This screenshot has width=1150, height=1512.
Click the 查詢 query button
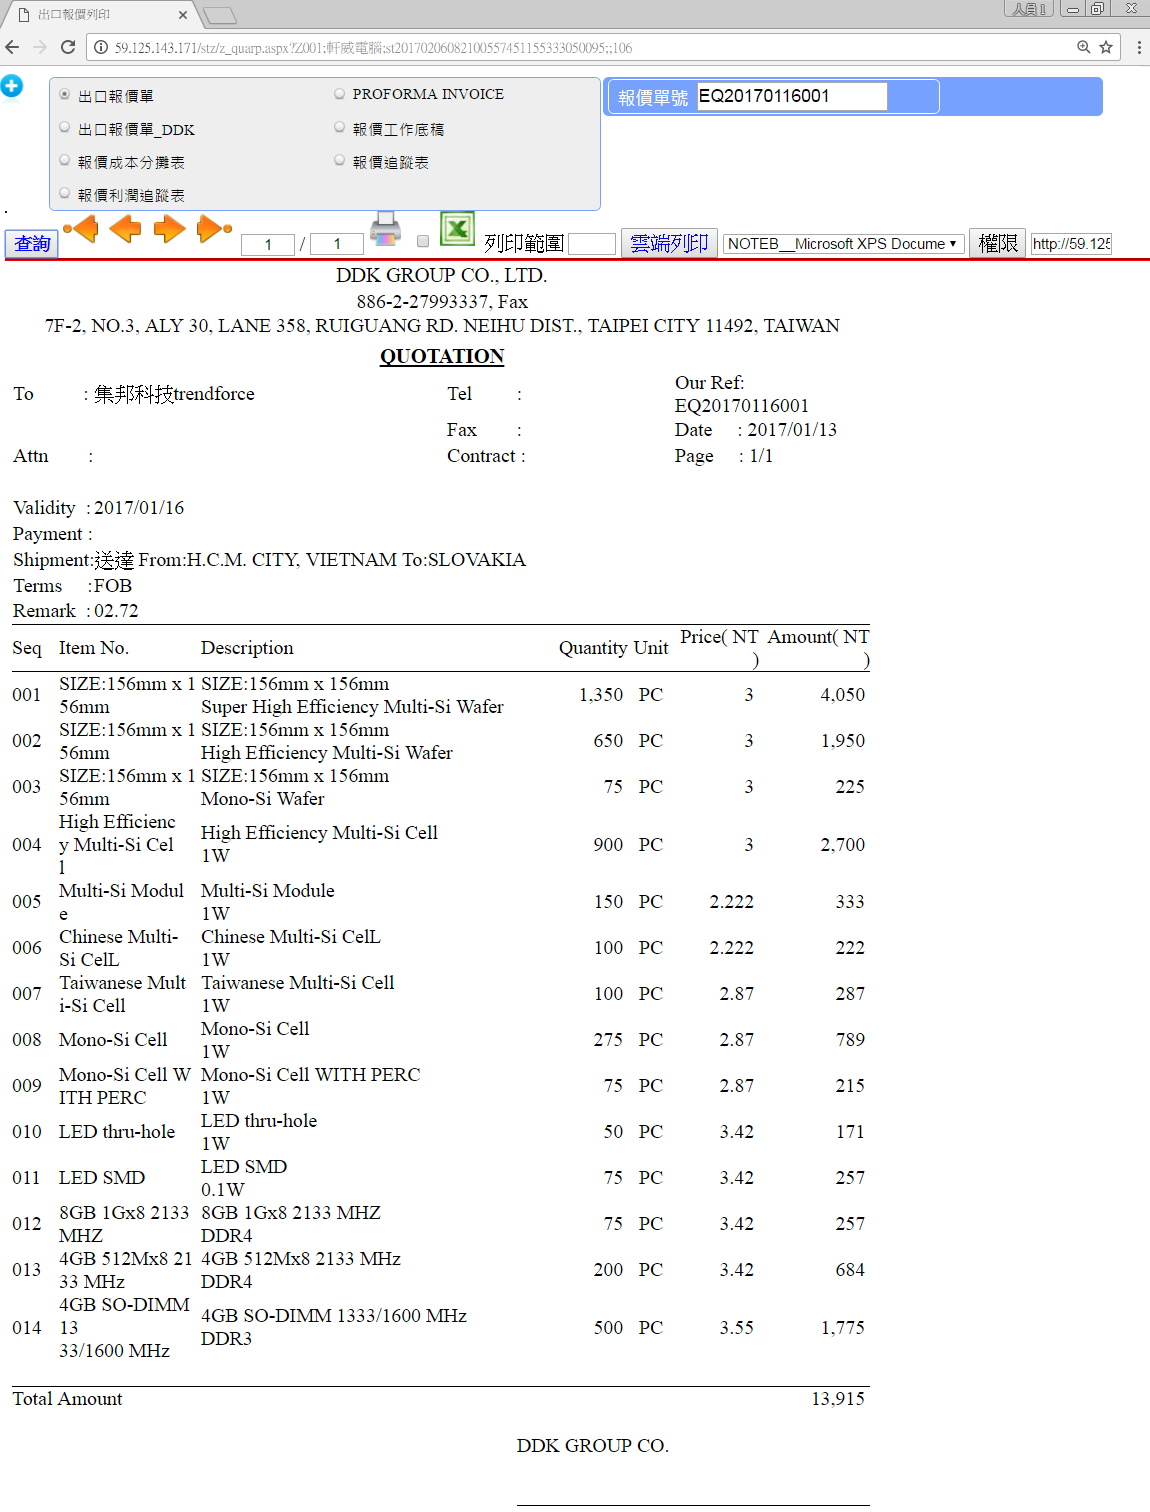tap(32, 244)
